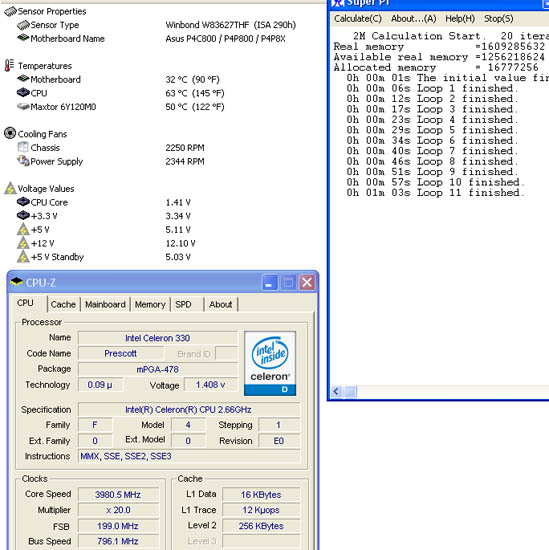Click the Code Name field Prescott

tap(120, 354)
